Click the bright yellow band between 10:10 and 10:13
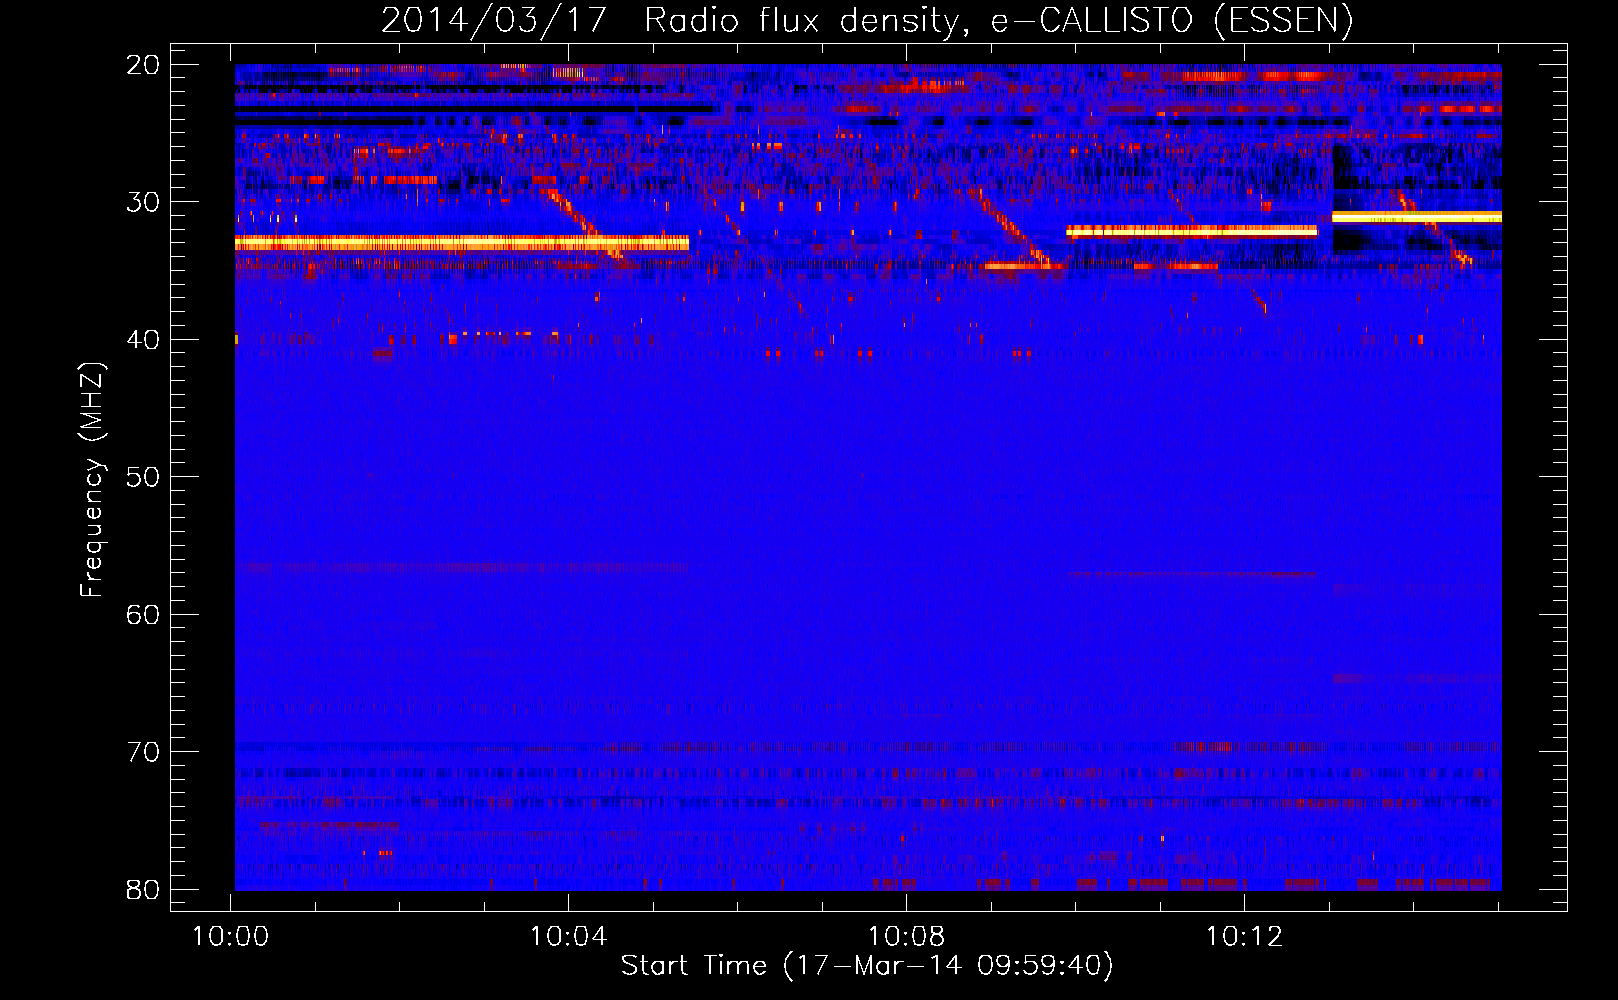 (1192, 231)
